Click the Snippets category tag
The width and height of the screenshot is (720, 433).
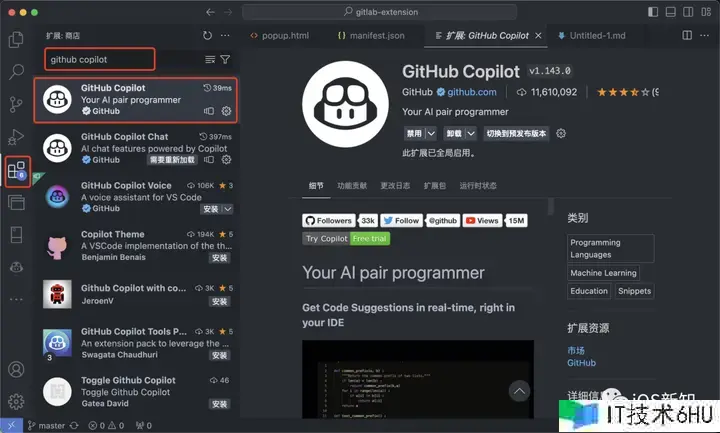click(x=634, y=291)
